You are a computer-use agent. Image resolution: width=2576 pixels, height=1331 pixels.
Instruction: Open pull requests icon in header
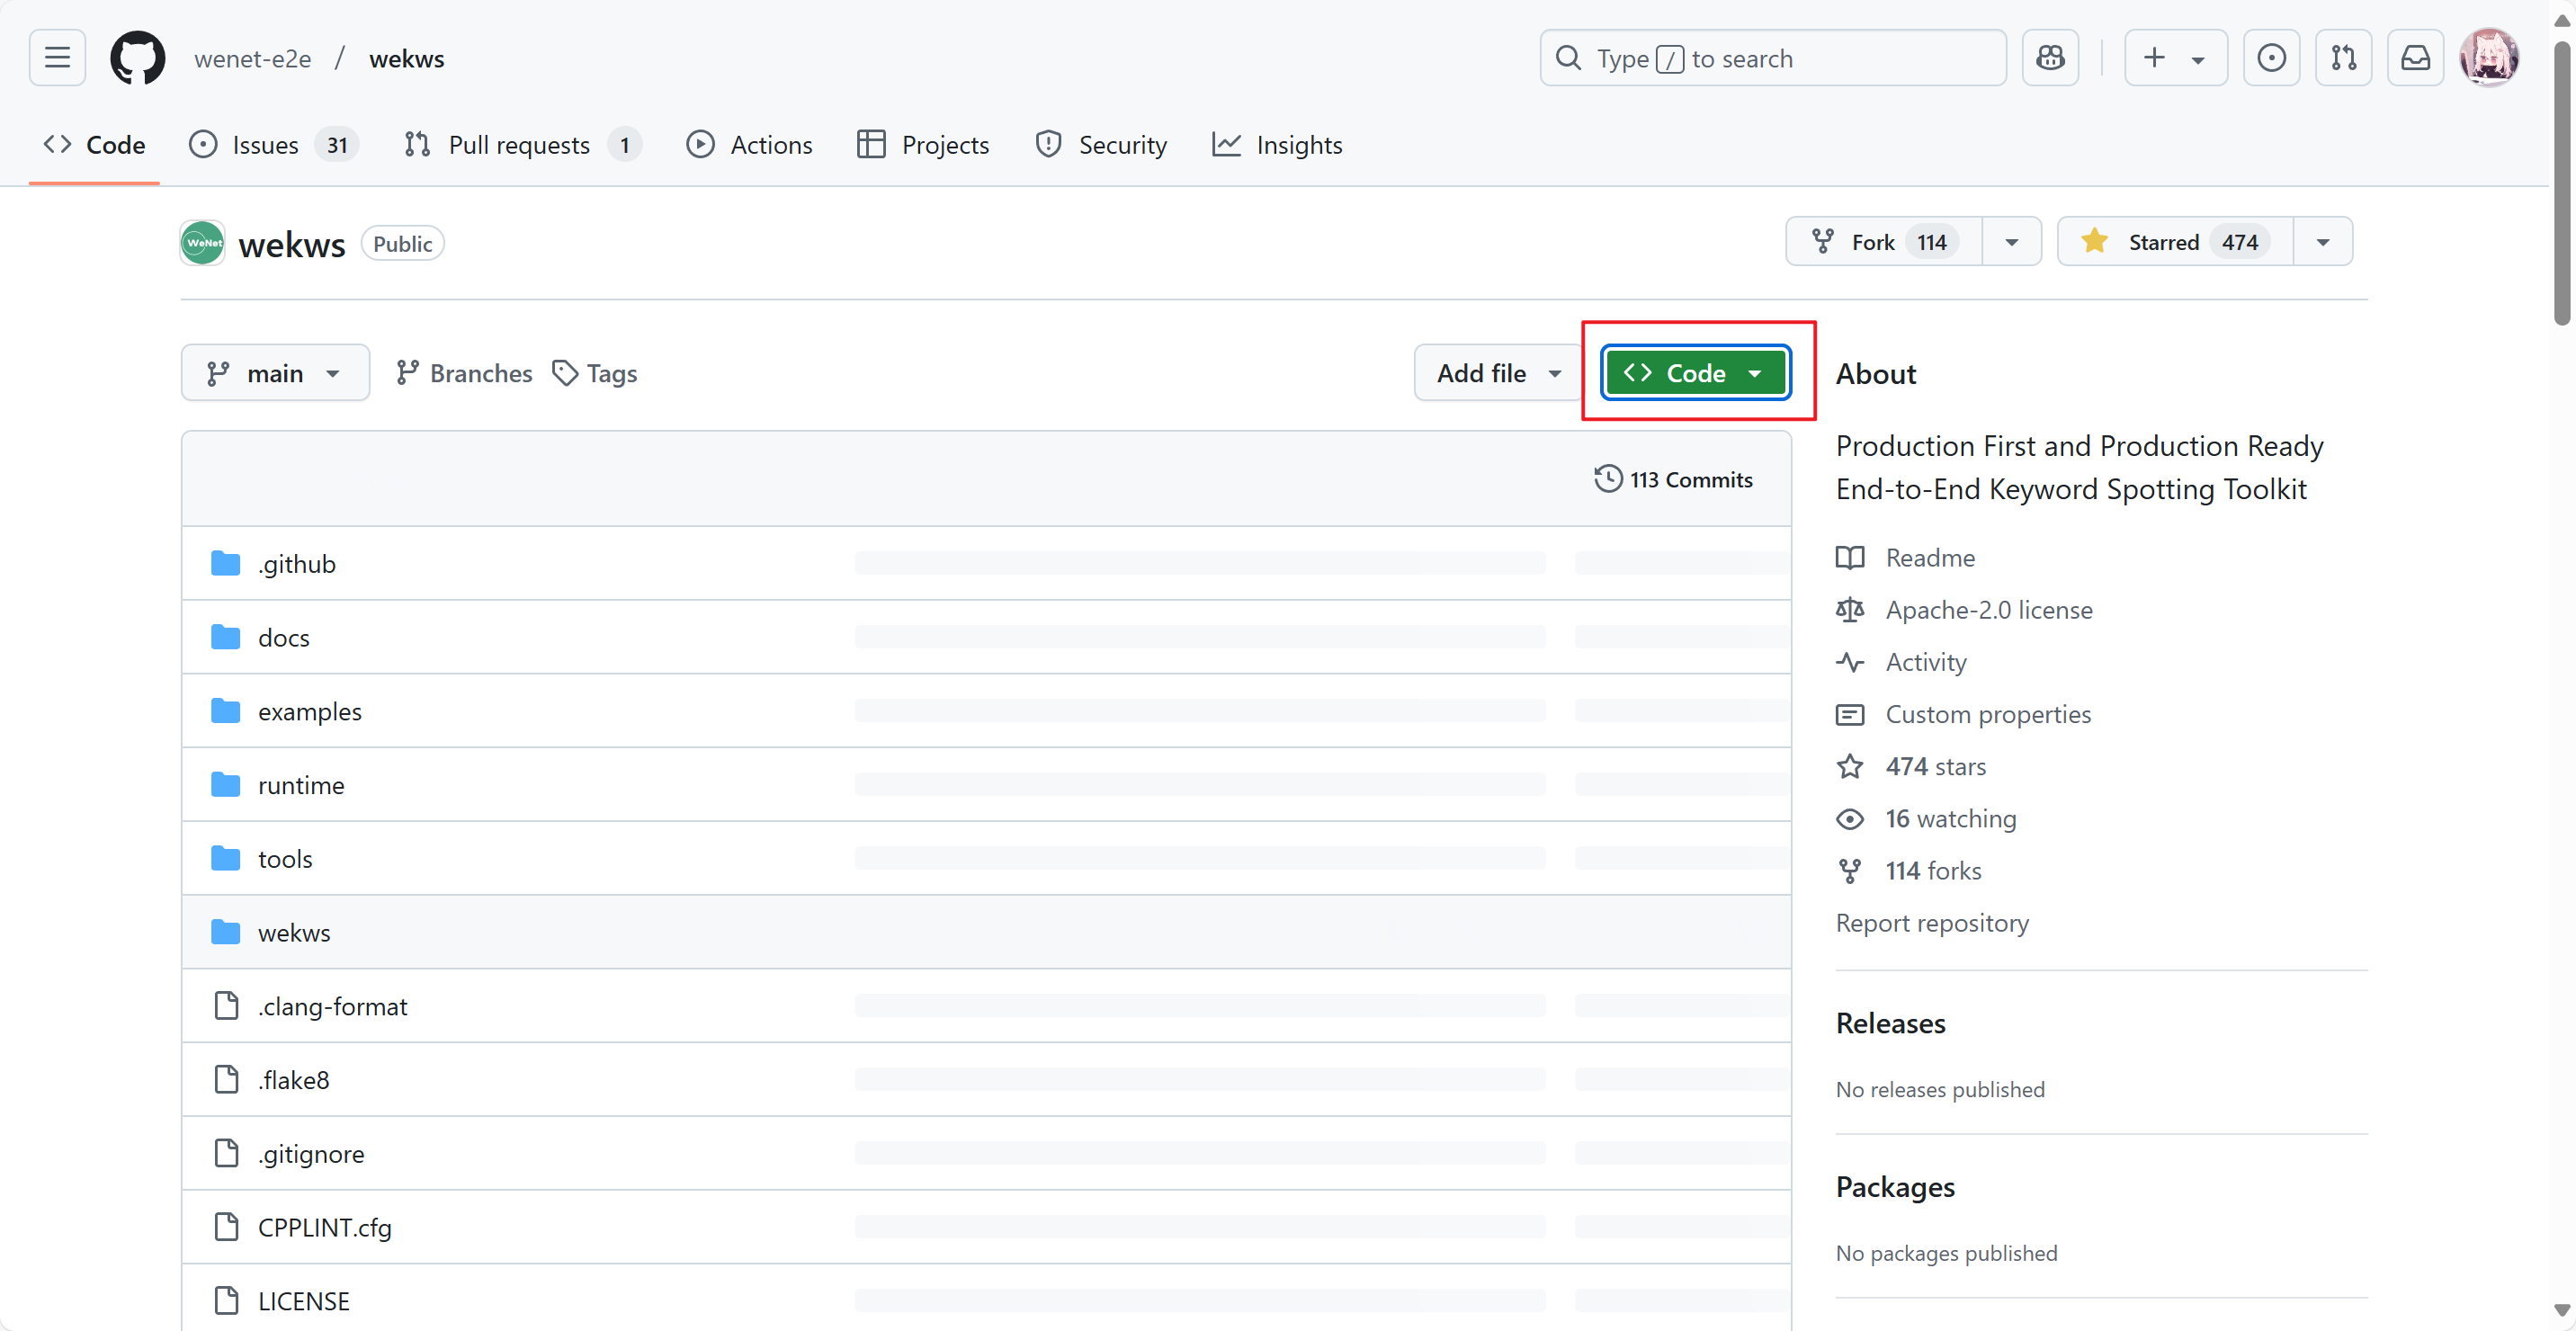point(2343,58)
